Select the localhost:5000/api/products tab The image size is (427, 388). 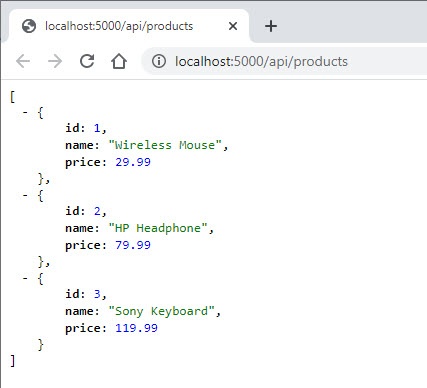coord(129,26)
